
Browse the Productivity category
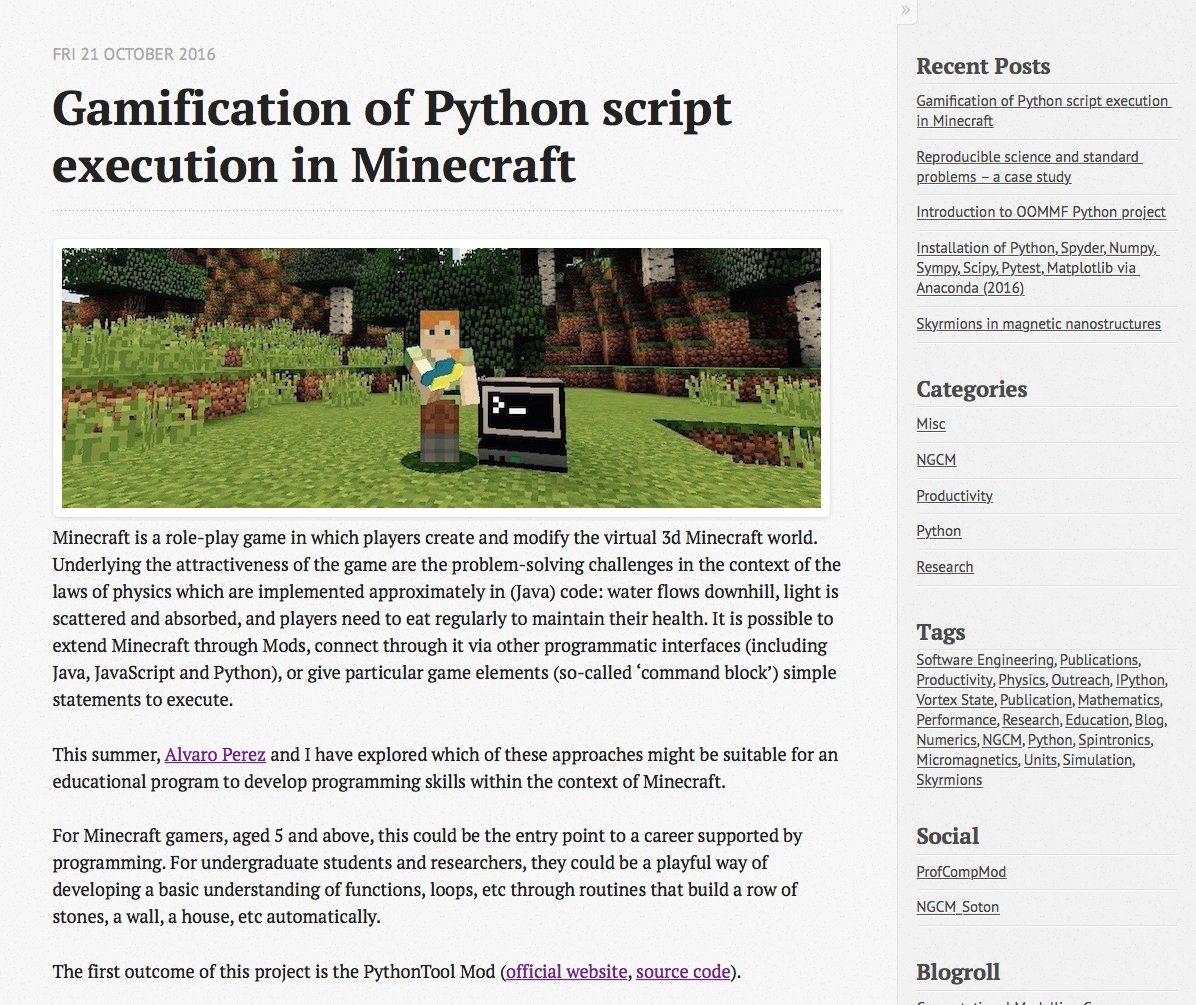954,496
